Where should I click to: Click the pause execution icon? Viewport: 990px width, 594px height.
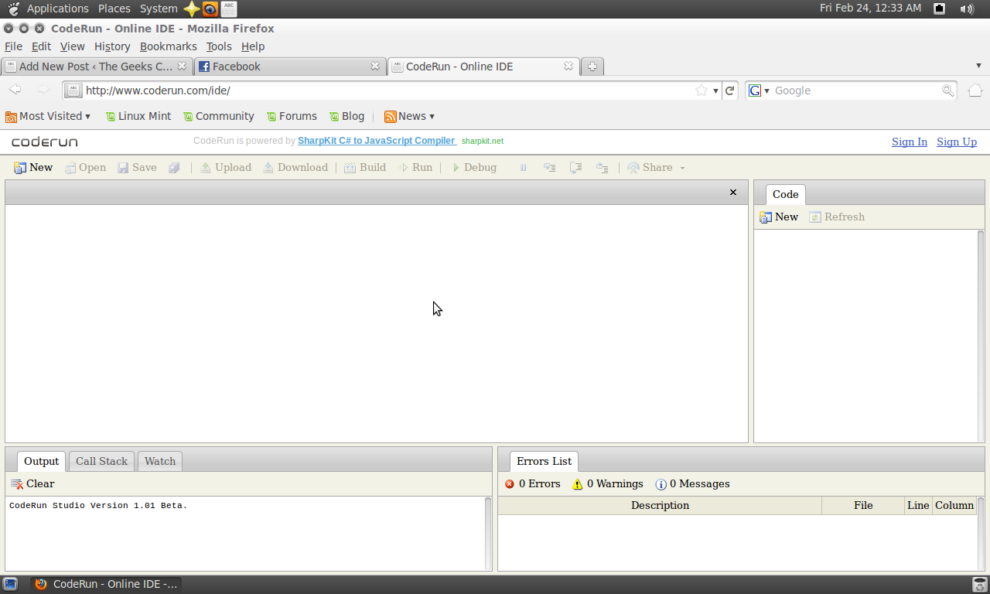tap(523, 168)
